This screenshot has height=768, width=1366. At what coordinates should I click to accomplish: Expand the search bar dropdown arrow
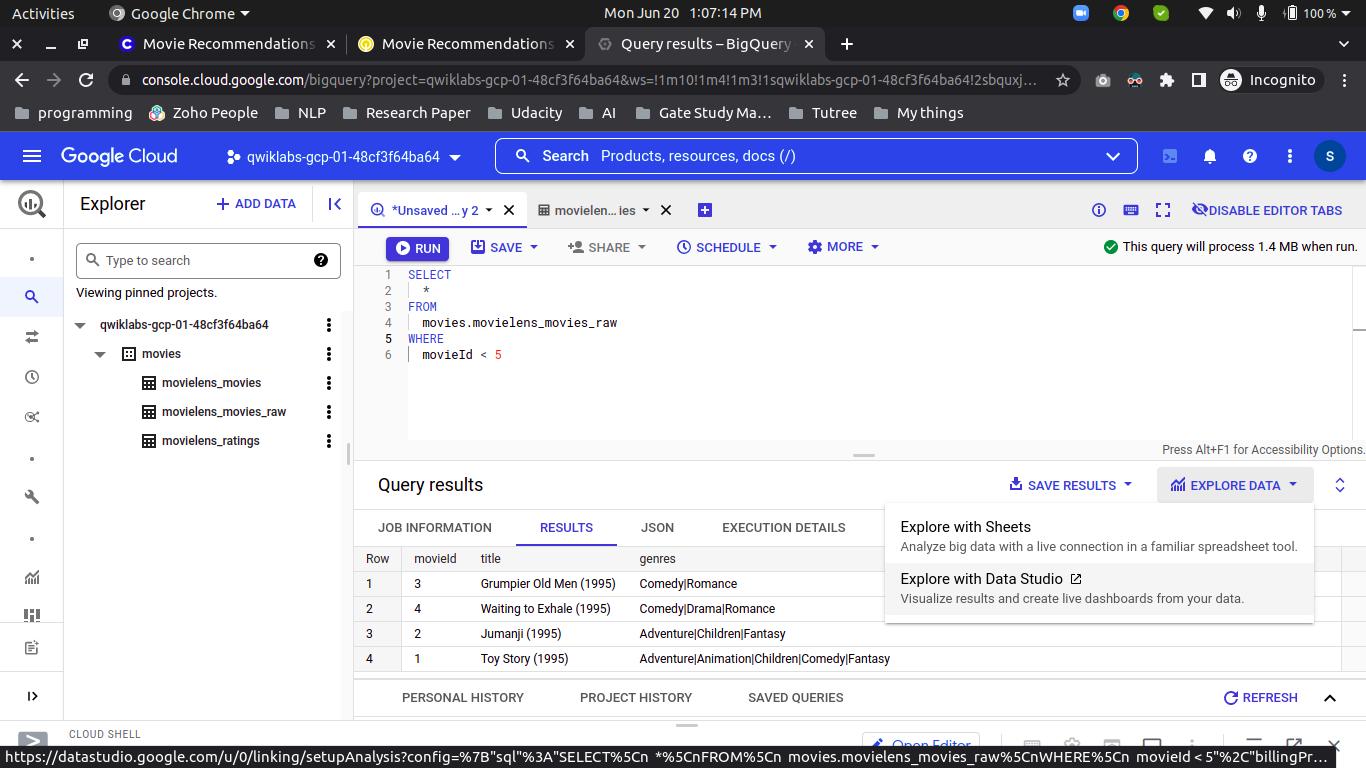[1113, 156]
